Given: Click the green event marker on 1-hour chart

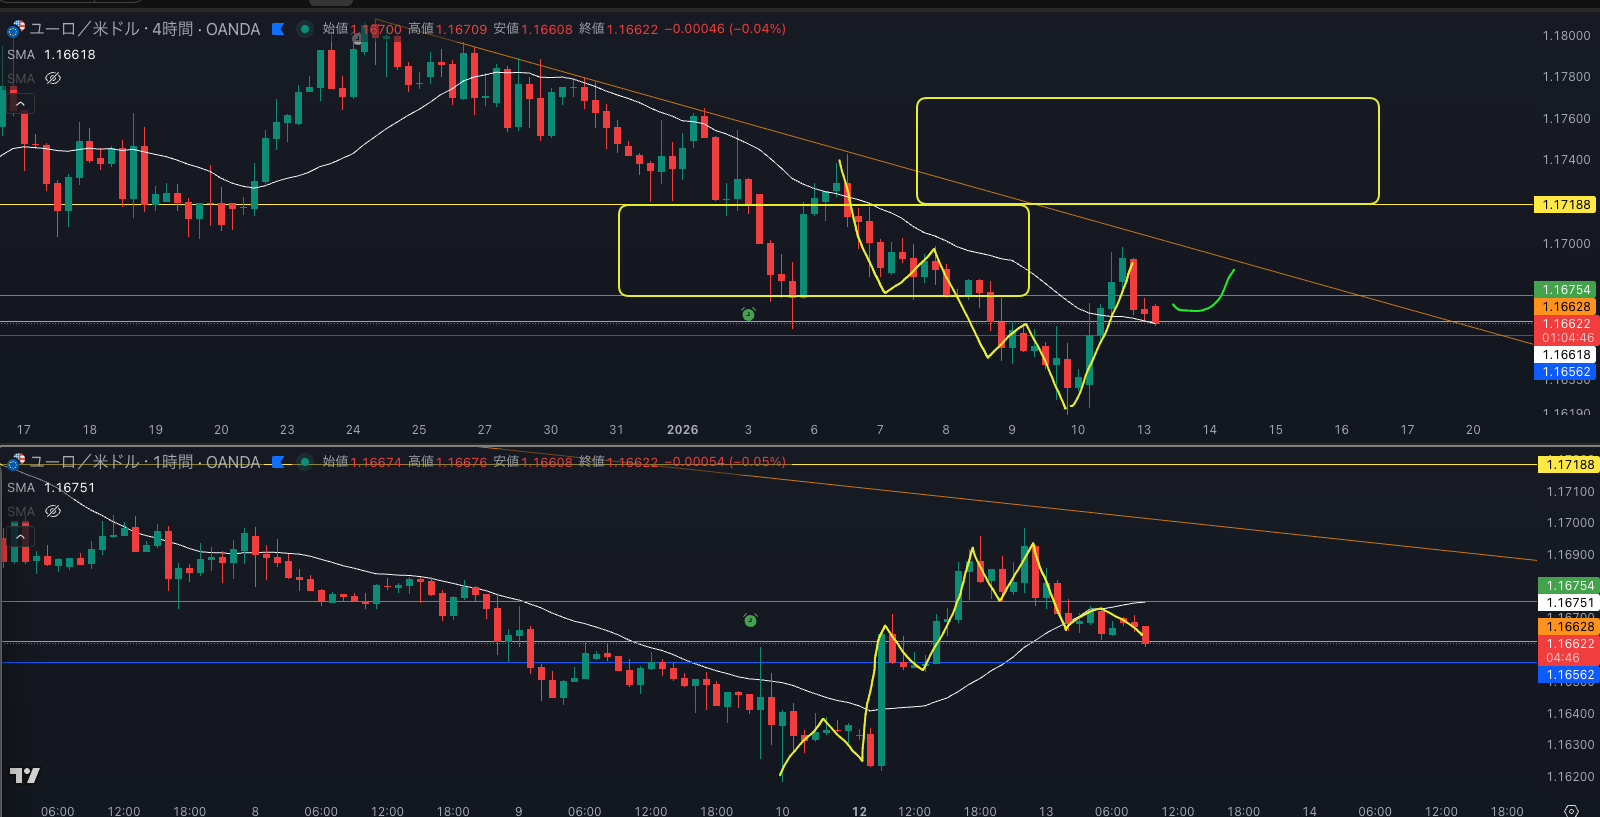Looking at the screenshot, I should [x=750, y=621].
